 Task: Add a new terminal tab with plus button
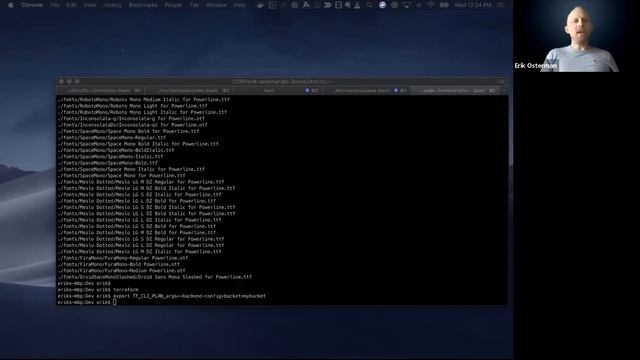[x=504, y=91]
